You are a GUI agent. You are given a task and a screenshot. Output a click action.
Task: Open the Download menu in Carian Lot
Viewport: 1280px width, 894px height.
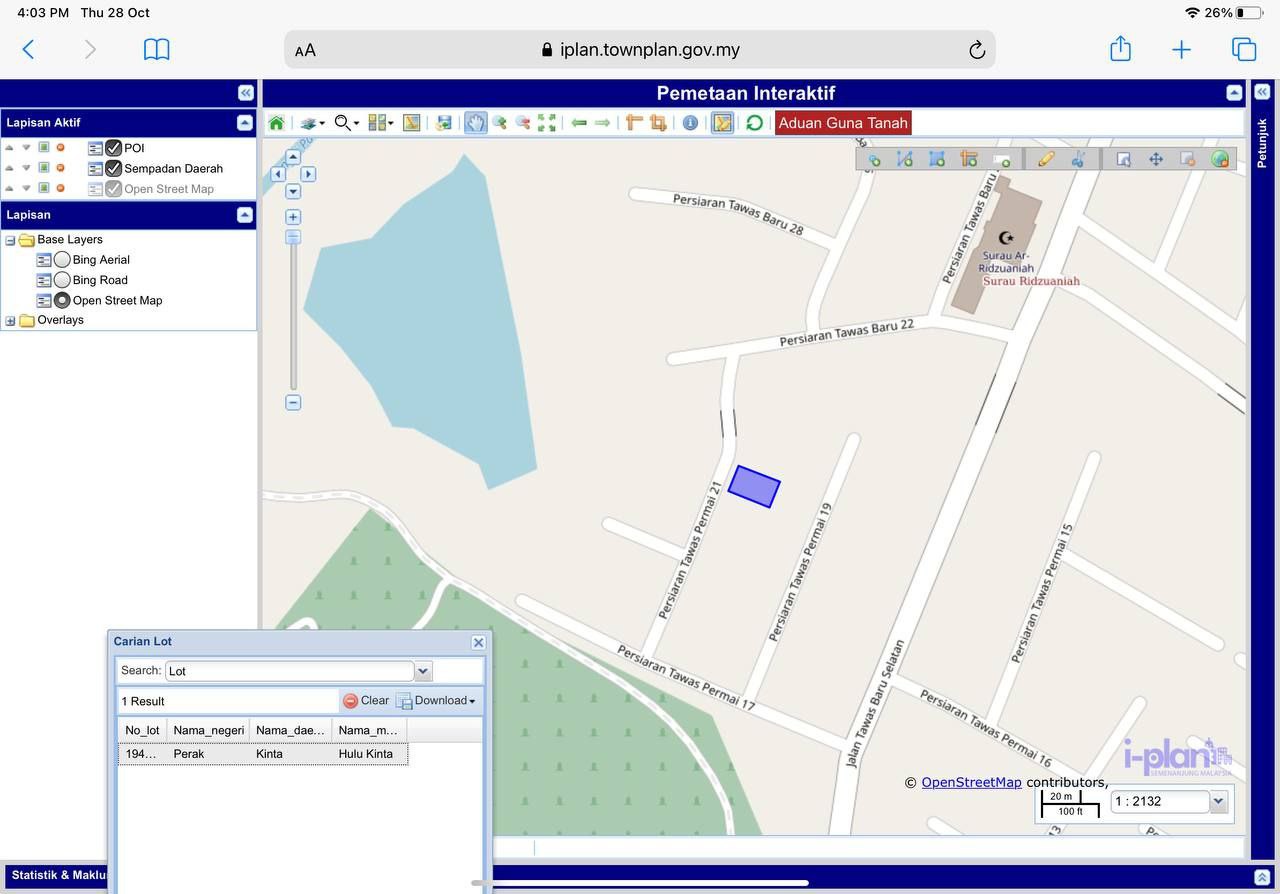[438, 701]
